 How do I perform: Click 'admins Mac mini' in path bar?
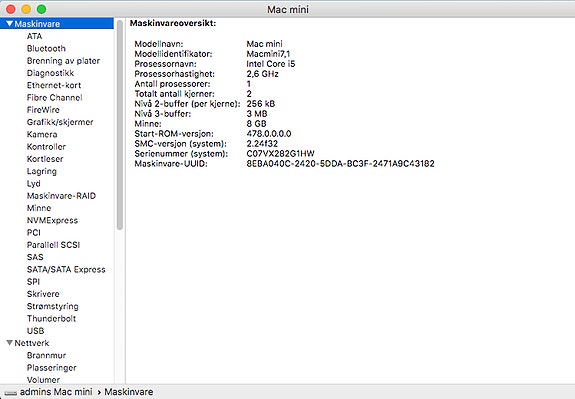click(x=56, y=392)
